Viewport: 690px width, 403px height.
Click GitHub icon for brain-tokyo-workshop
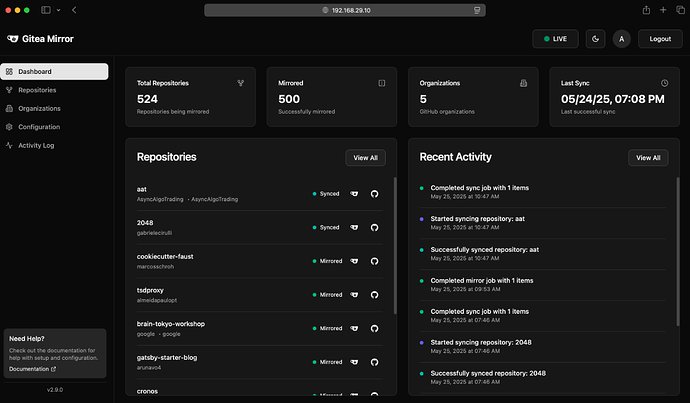tap(375, 328)
